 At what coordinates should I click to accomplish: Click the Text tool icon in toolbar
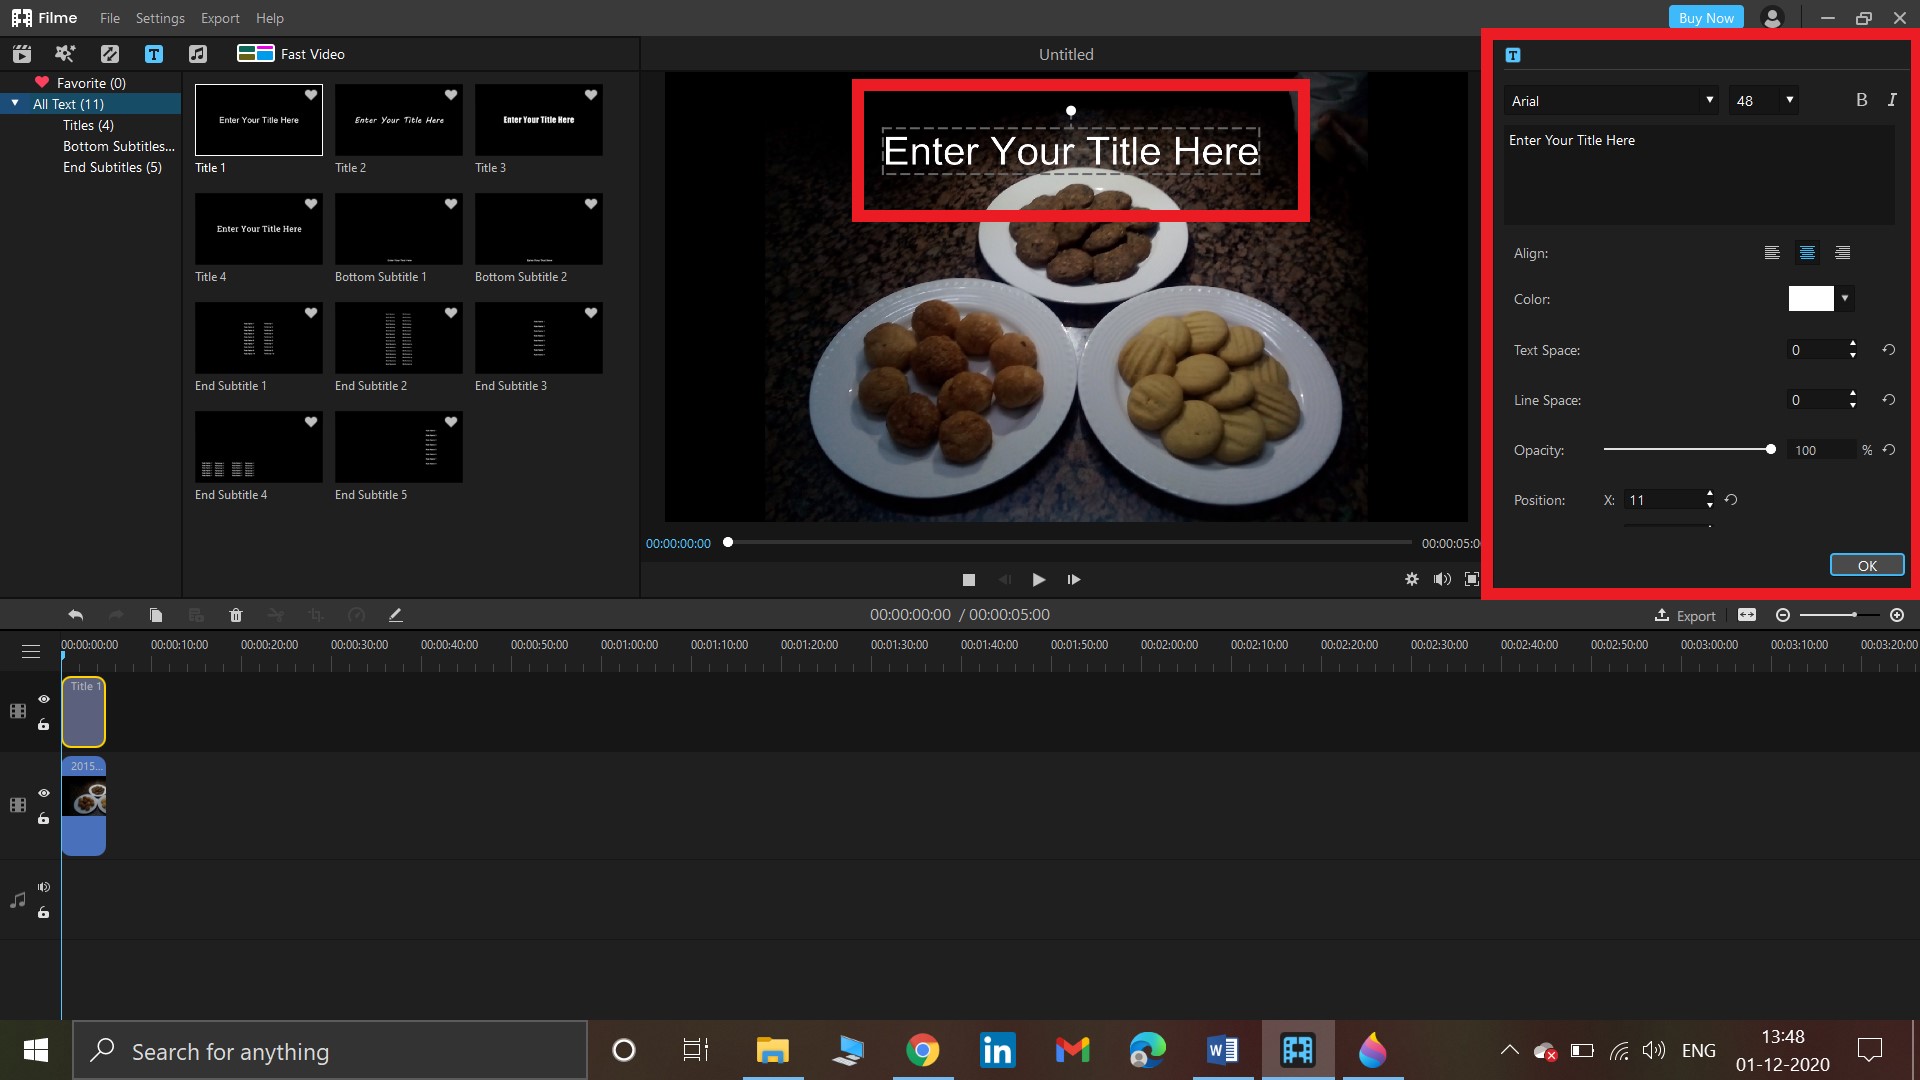153,54
